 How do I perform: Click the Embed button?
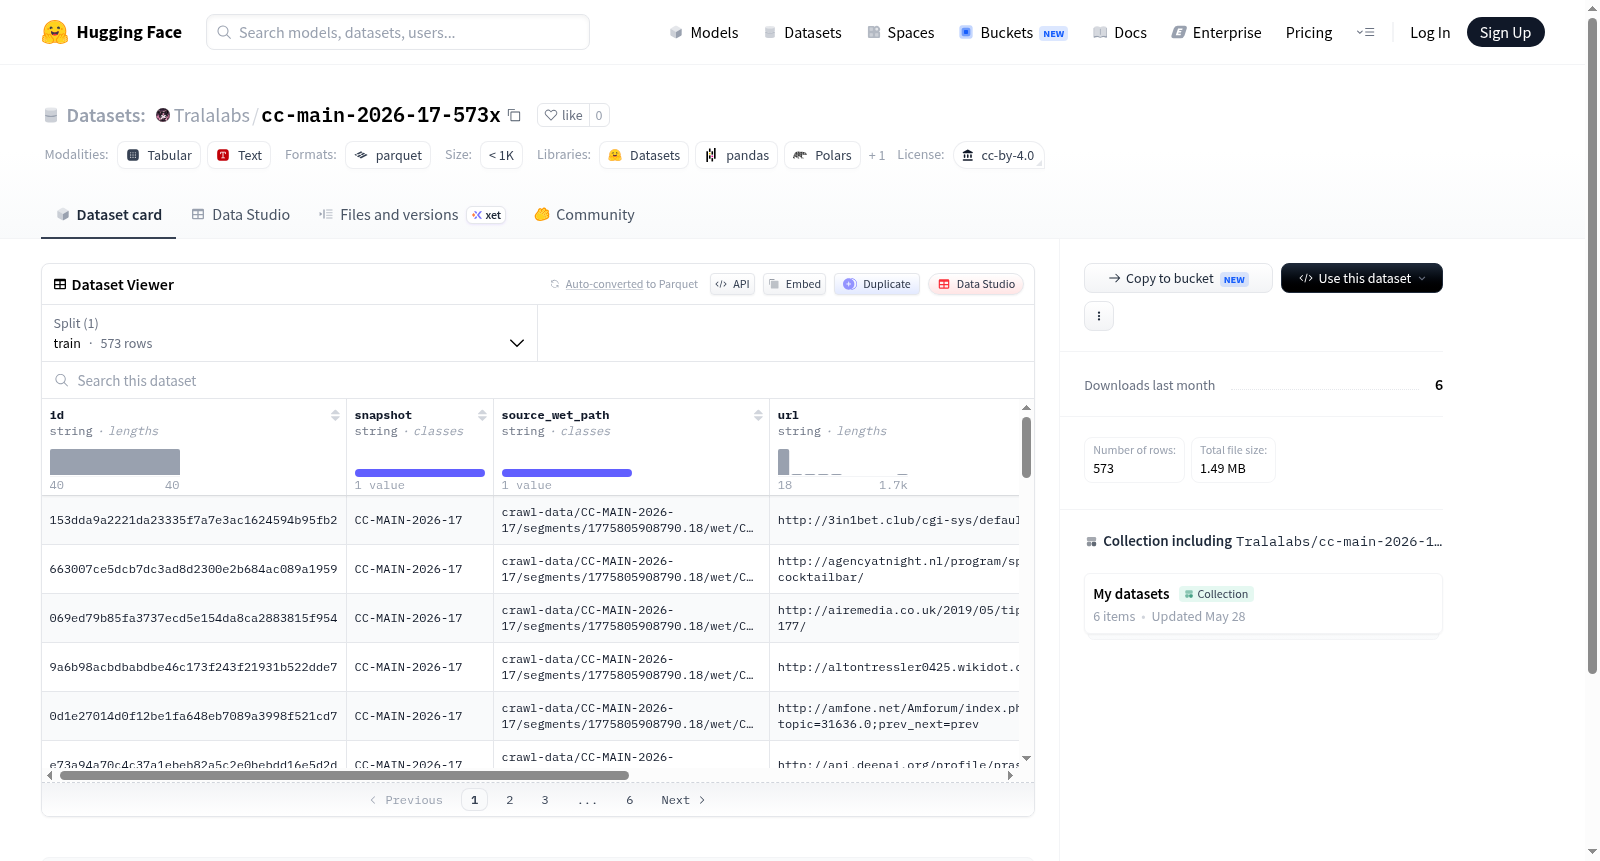[x=794, y=284]
